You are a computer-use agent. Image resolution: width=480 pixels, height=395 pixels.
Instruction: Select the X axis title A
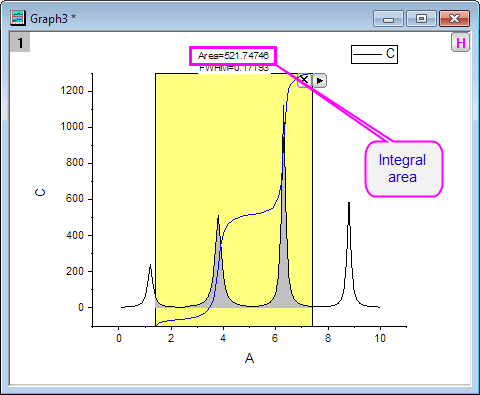point(249,359)
